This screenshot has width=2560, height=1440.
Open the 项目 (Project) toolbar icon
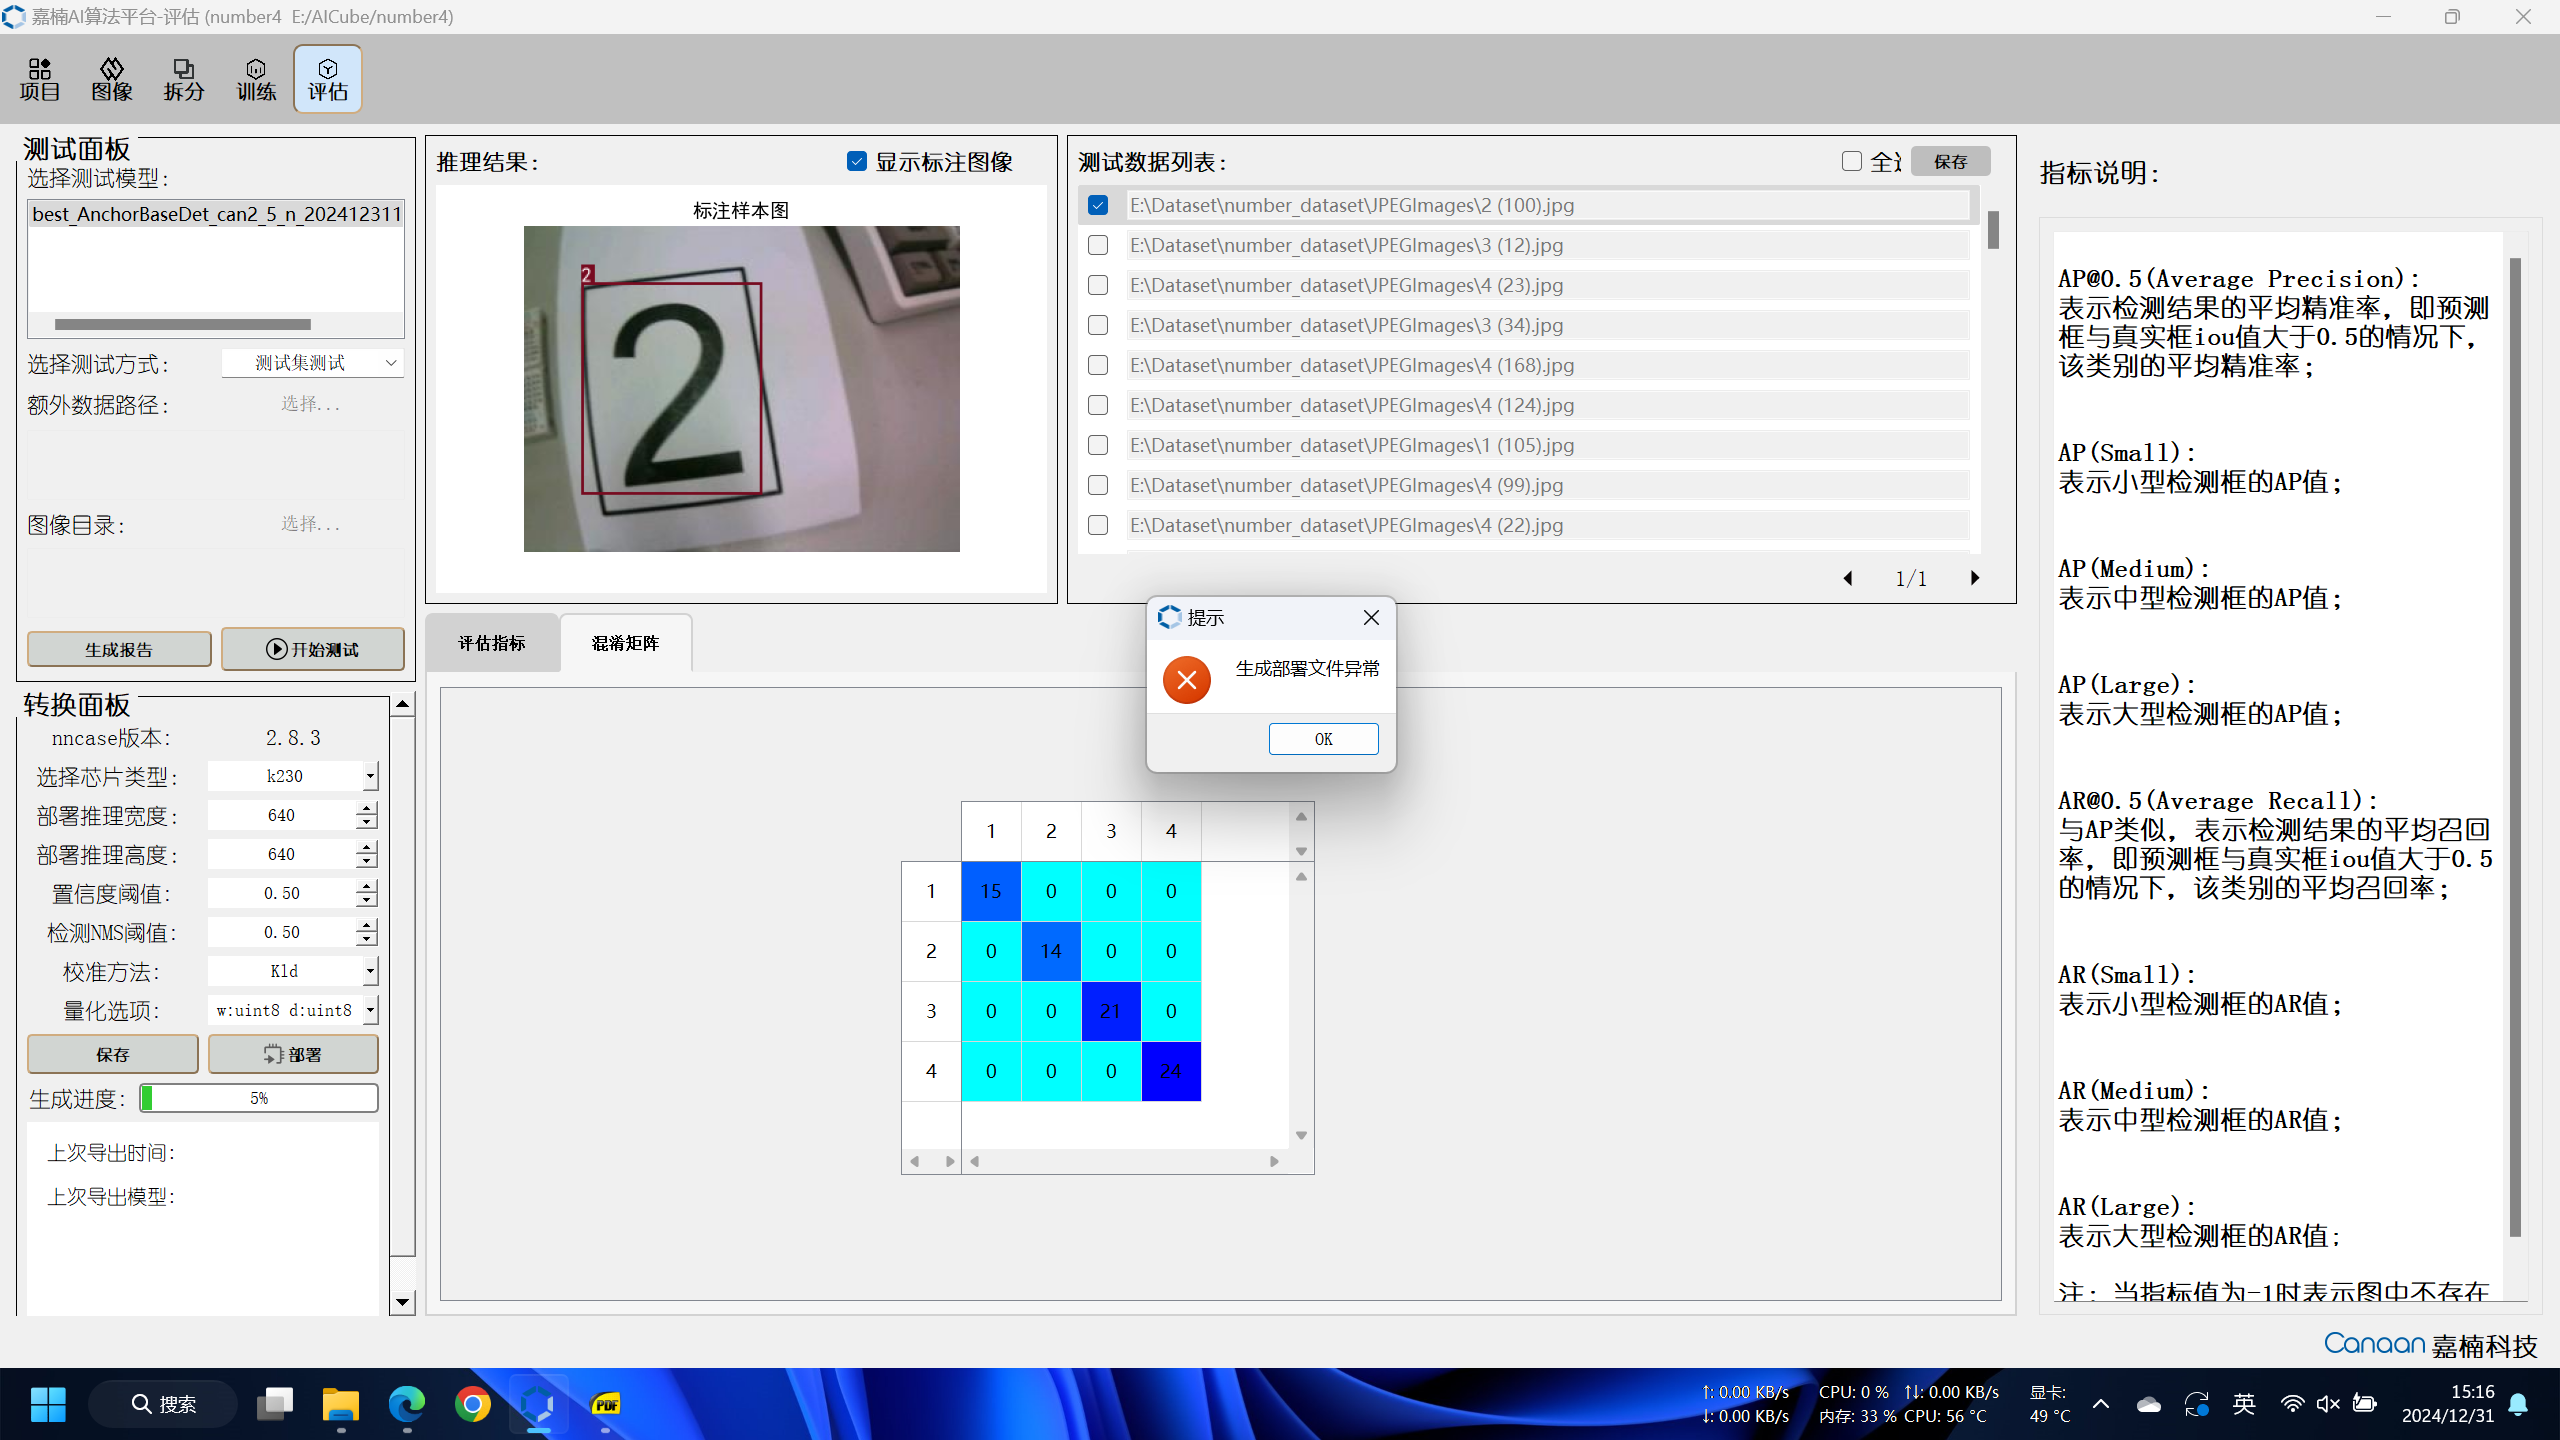[x=40, y=79]
